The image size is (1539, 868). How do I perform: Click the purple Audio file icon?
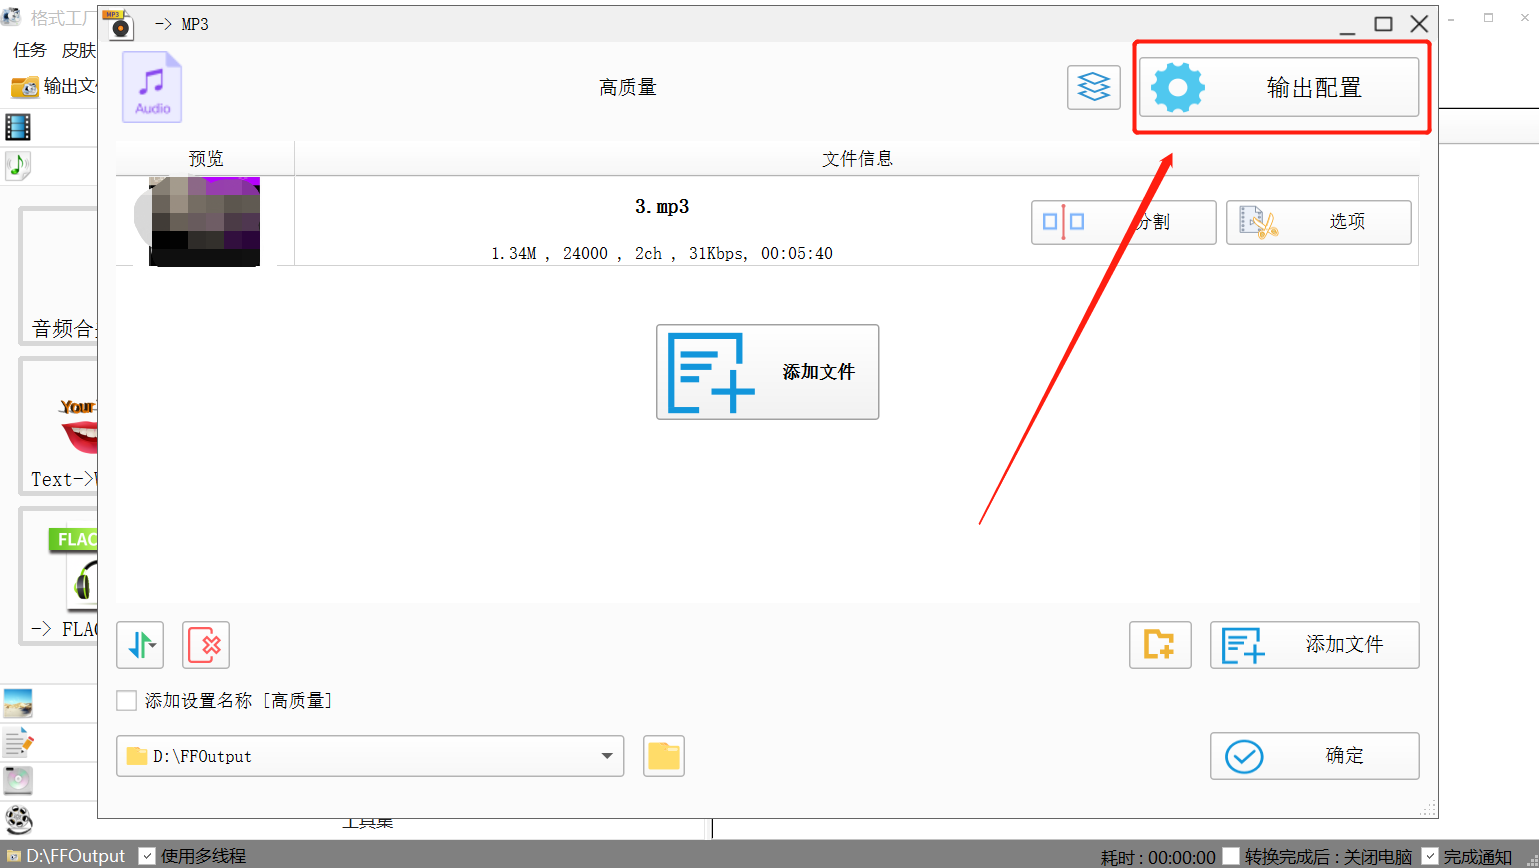click(152, 88)
